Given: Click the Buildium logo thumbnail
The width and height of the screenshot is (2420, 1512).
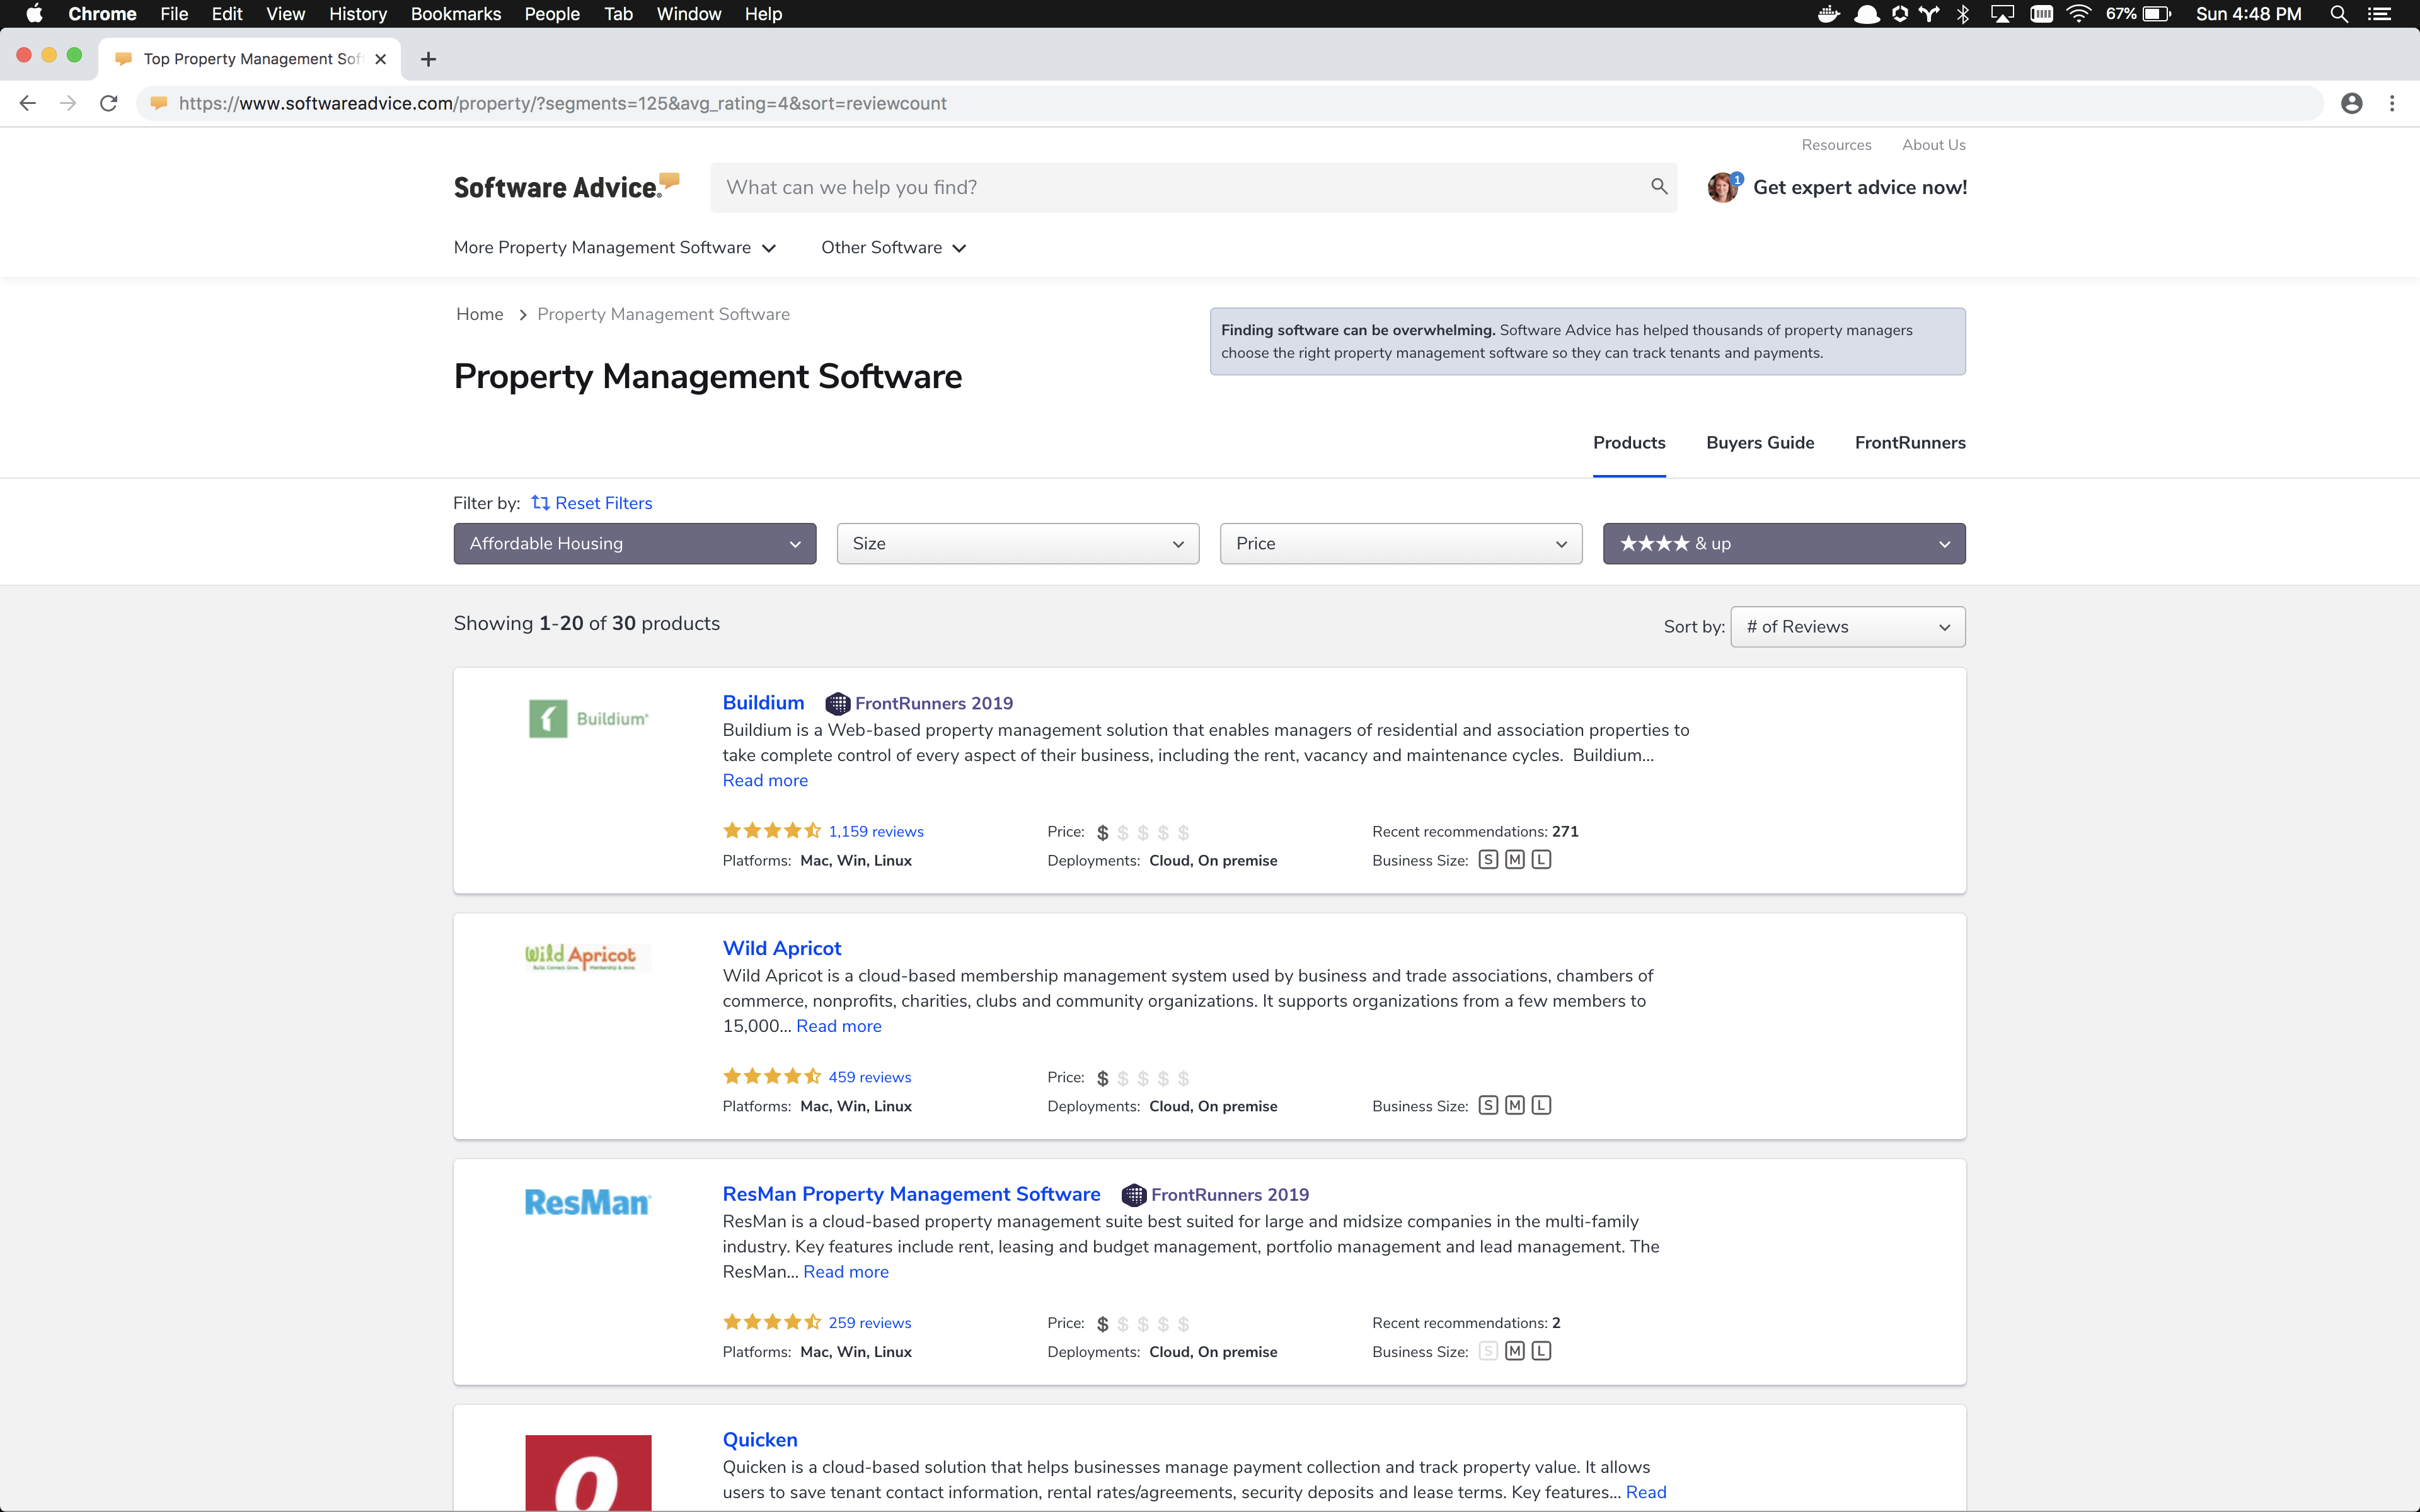Looking at the screenshot, I should click(x=588, y=719).
